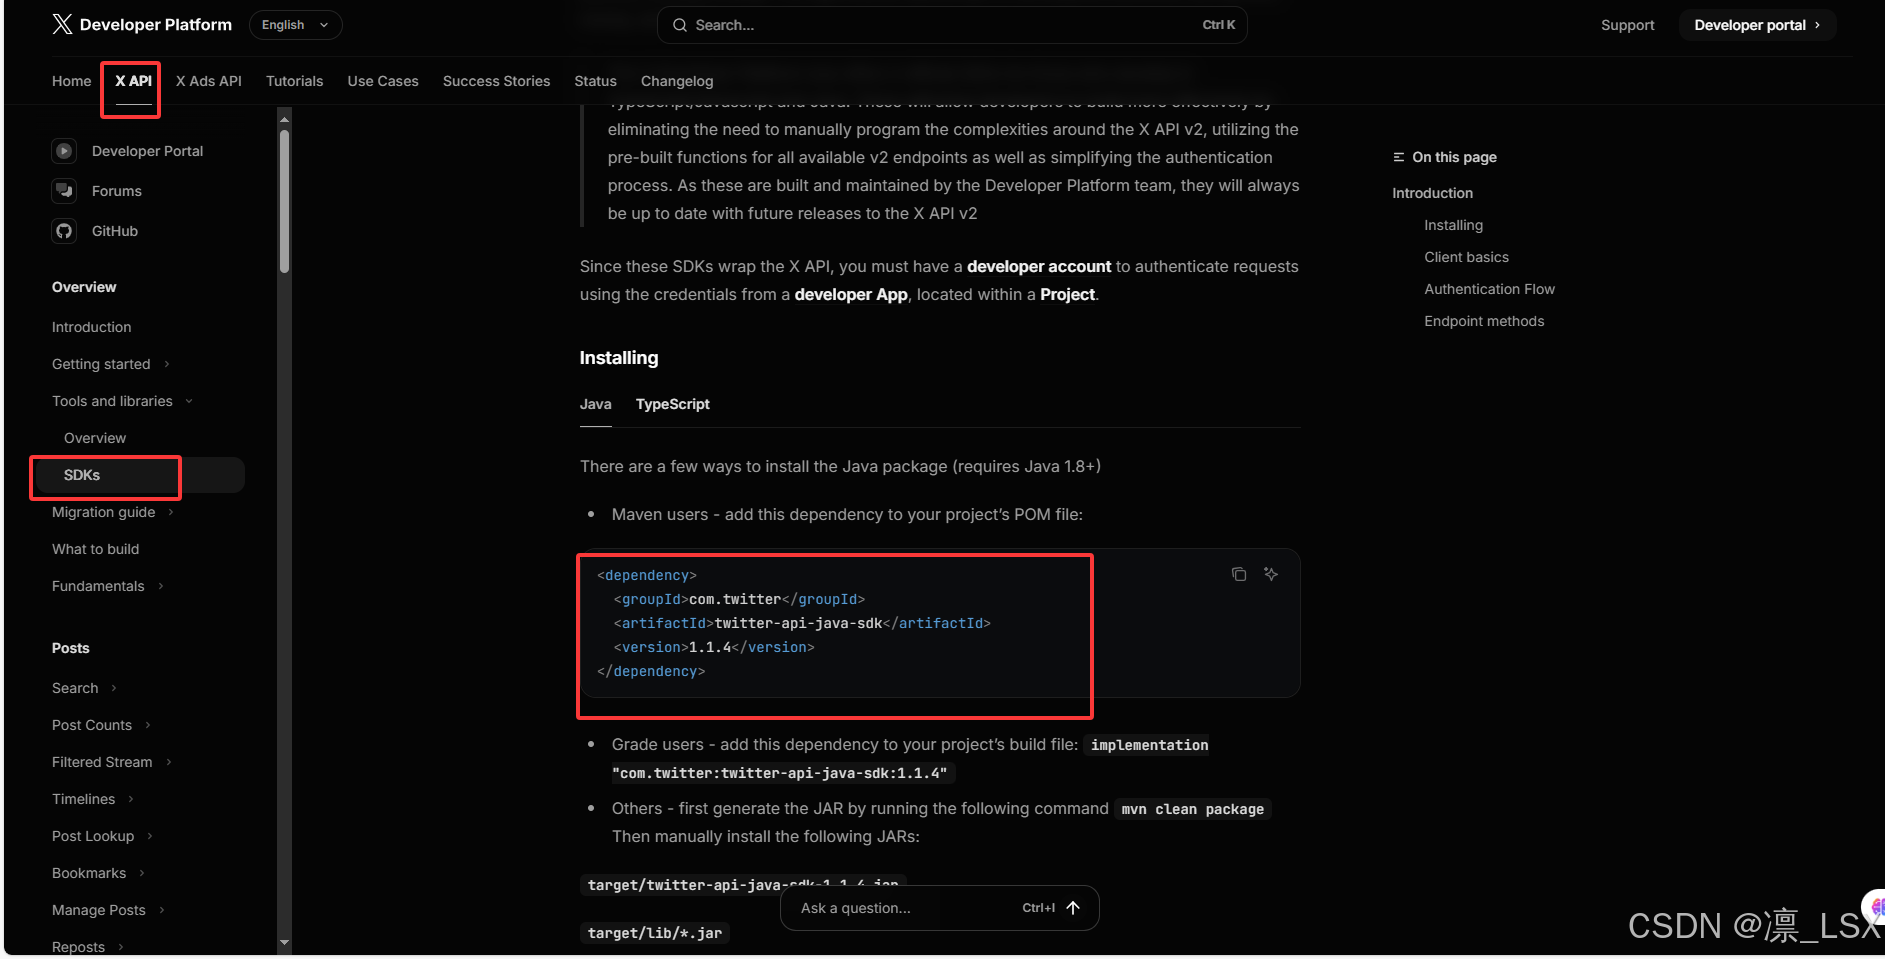
Task: Collapse the Tools and libraries section
Action: point(189,401)
